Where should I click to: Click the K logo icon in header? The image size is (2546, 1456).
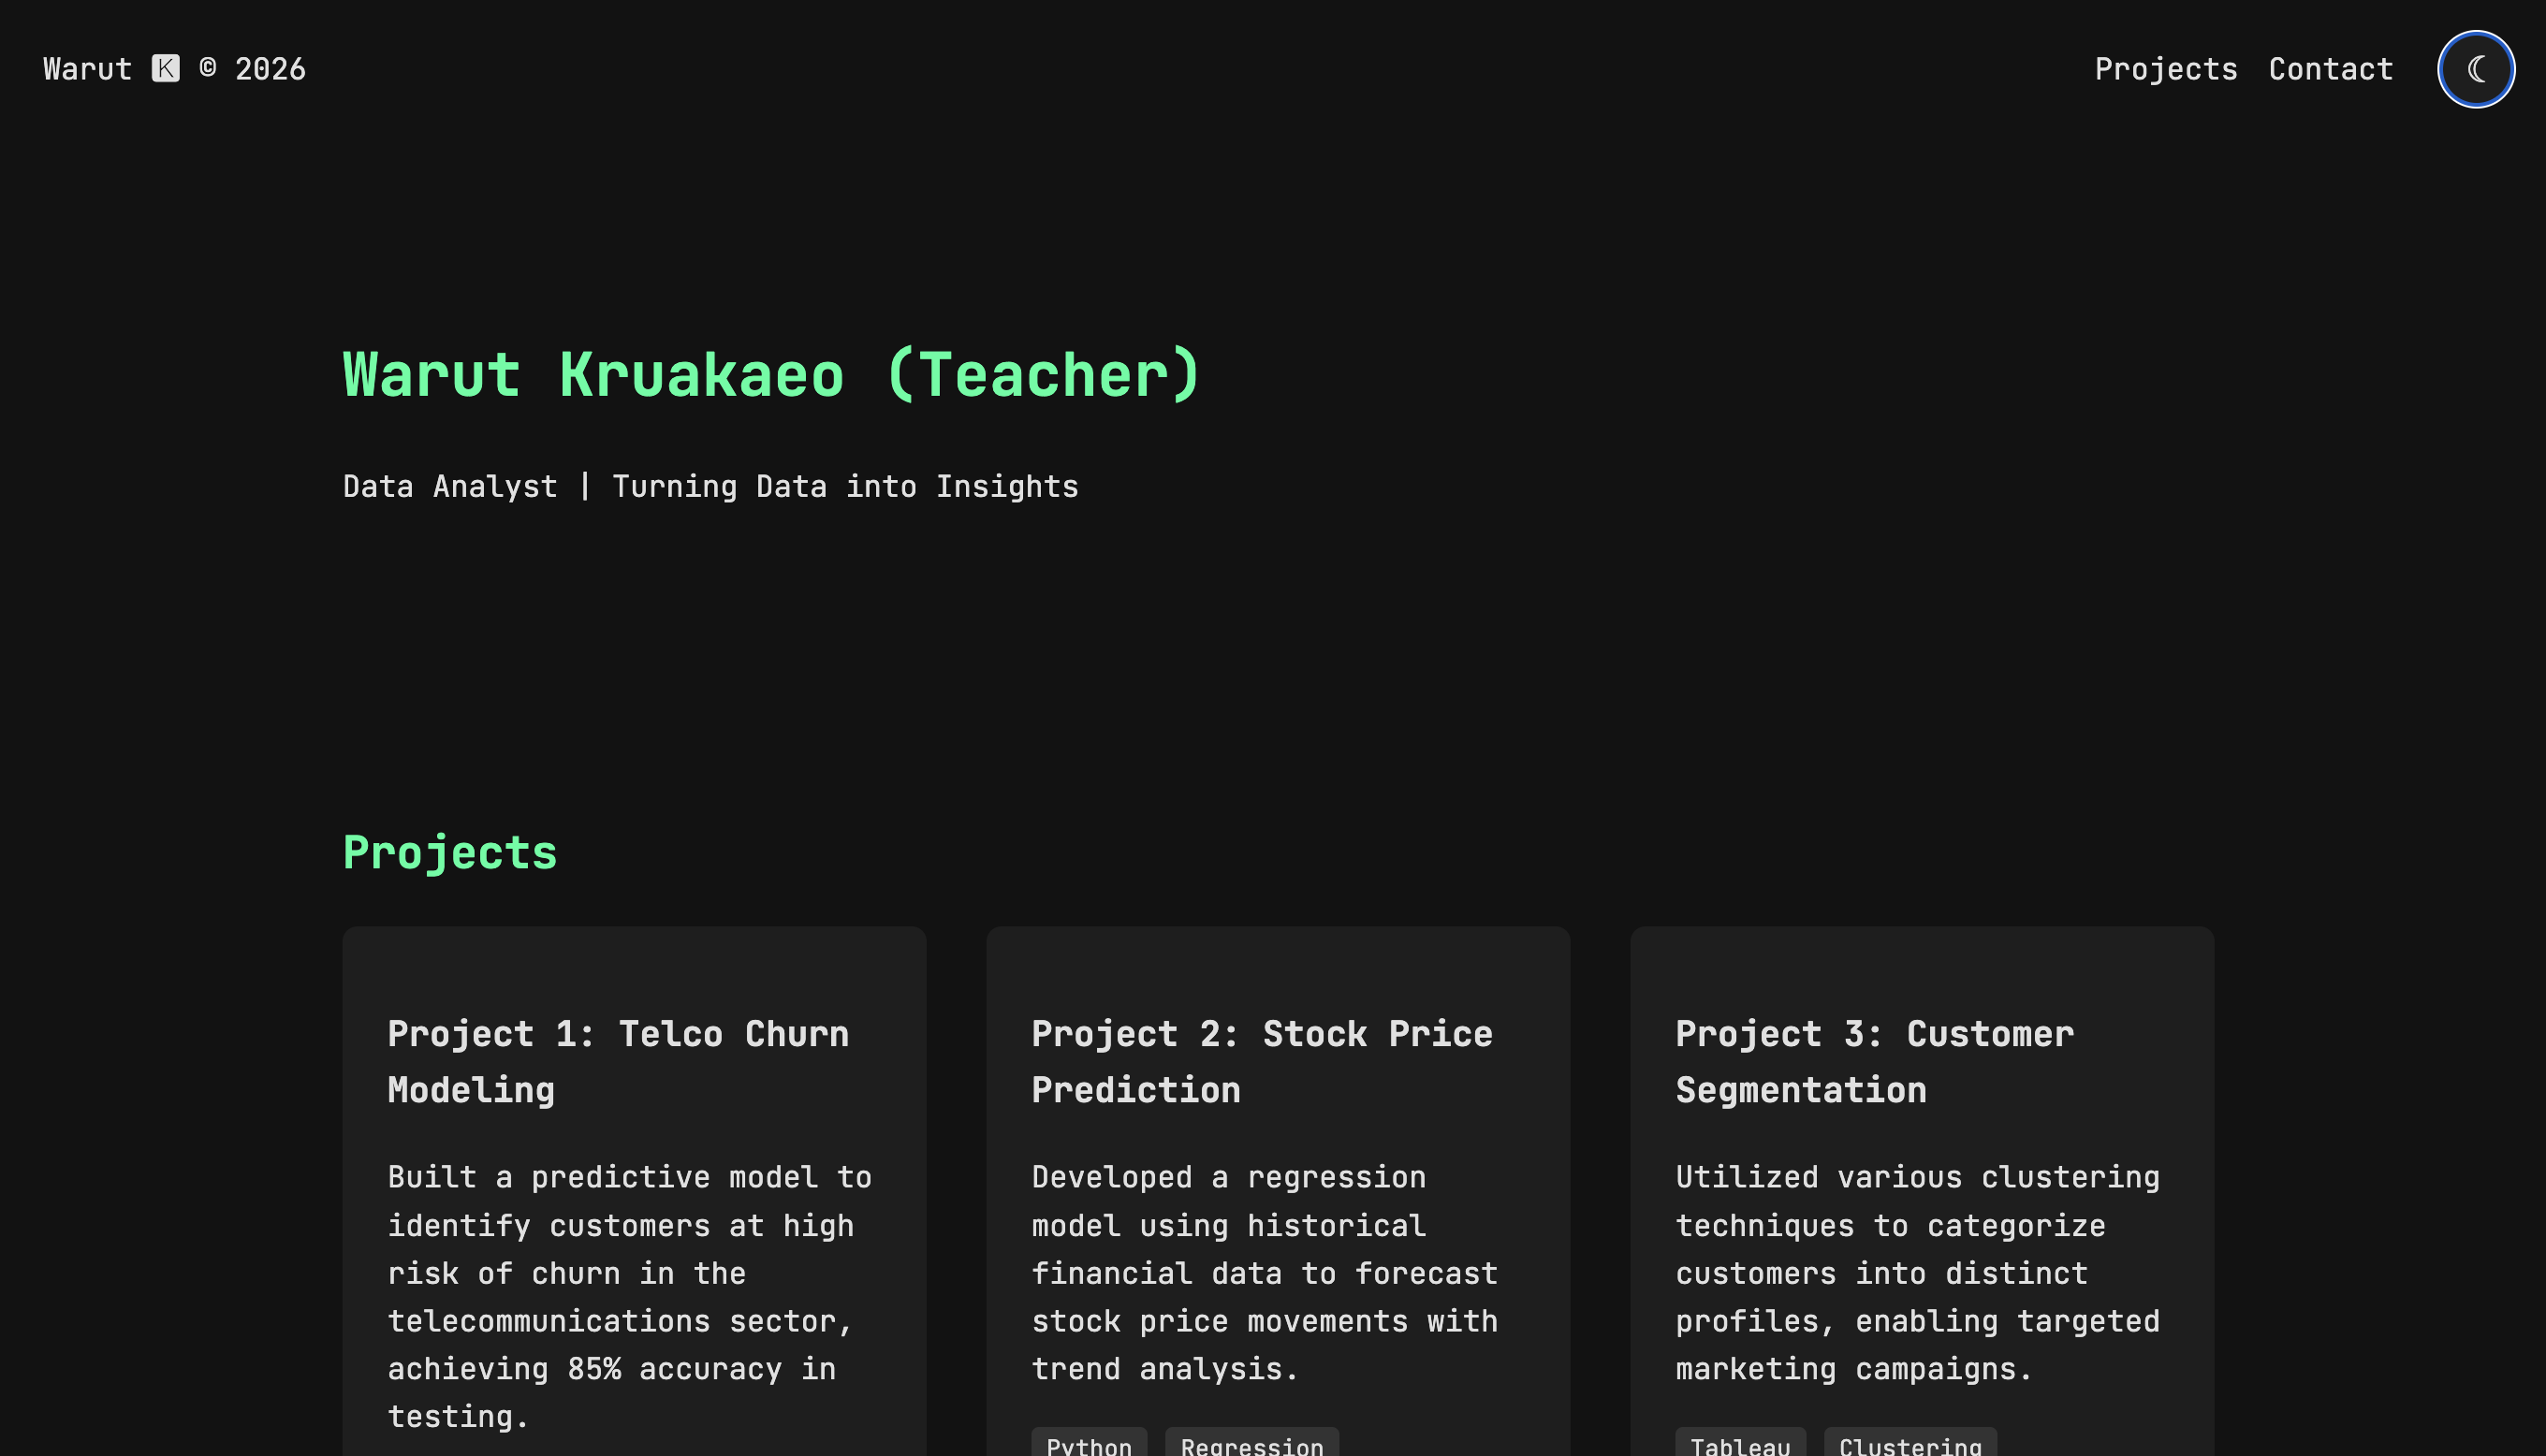point(166,68)
